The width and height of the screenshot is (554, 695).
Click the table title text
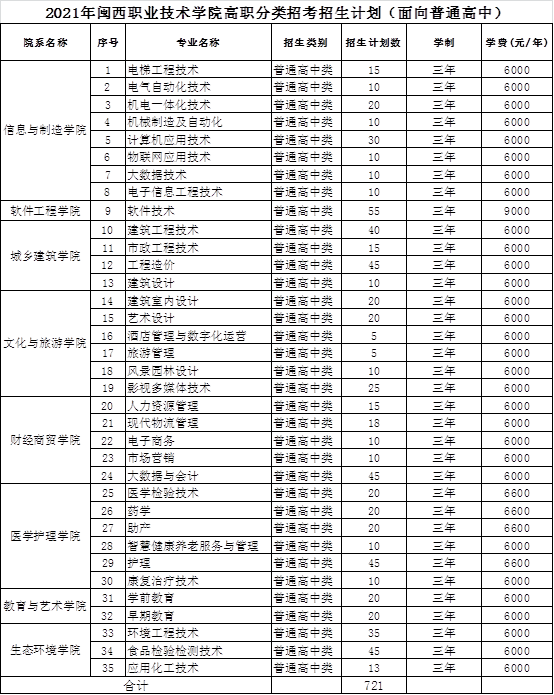coord(274,12)
